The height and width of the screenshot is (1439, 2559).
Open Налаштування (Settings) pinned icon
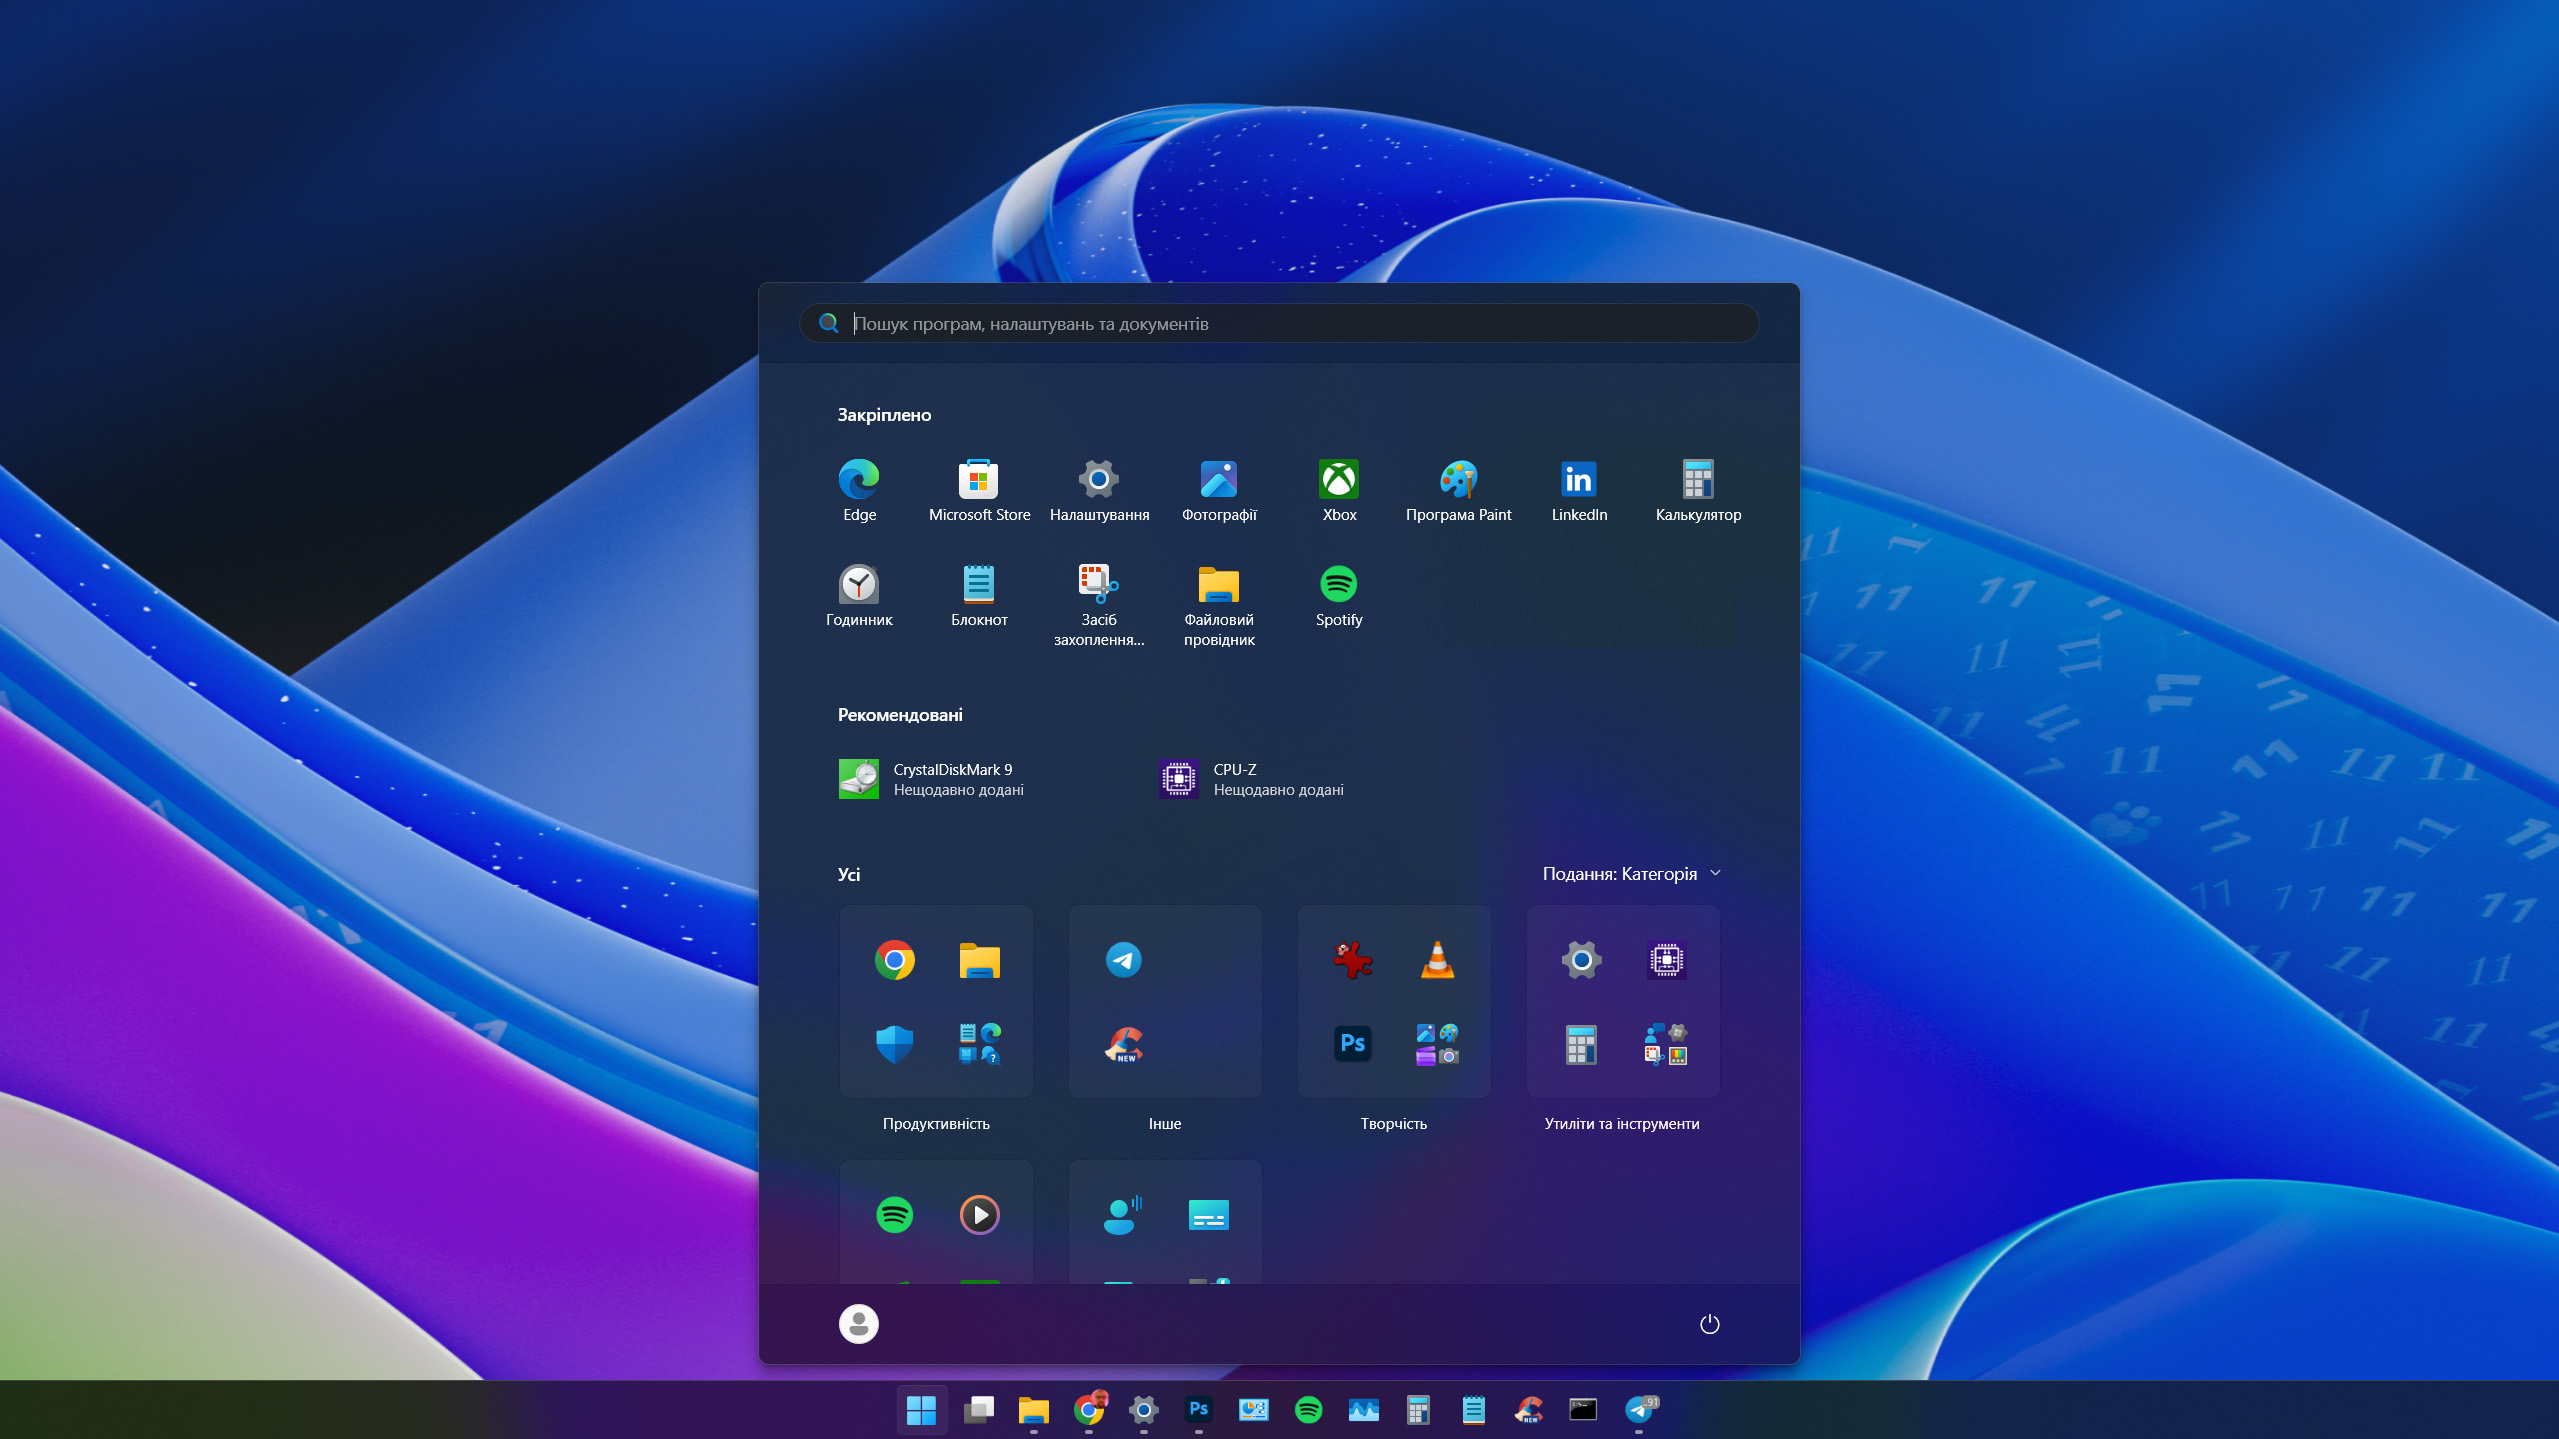click(1098, 489)
